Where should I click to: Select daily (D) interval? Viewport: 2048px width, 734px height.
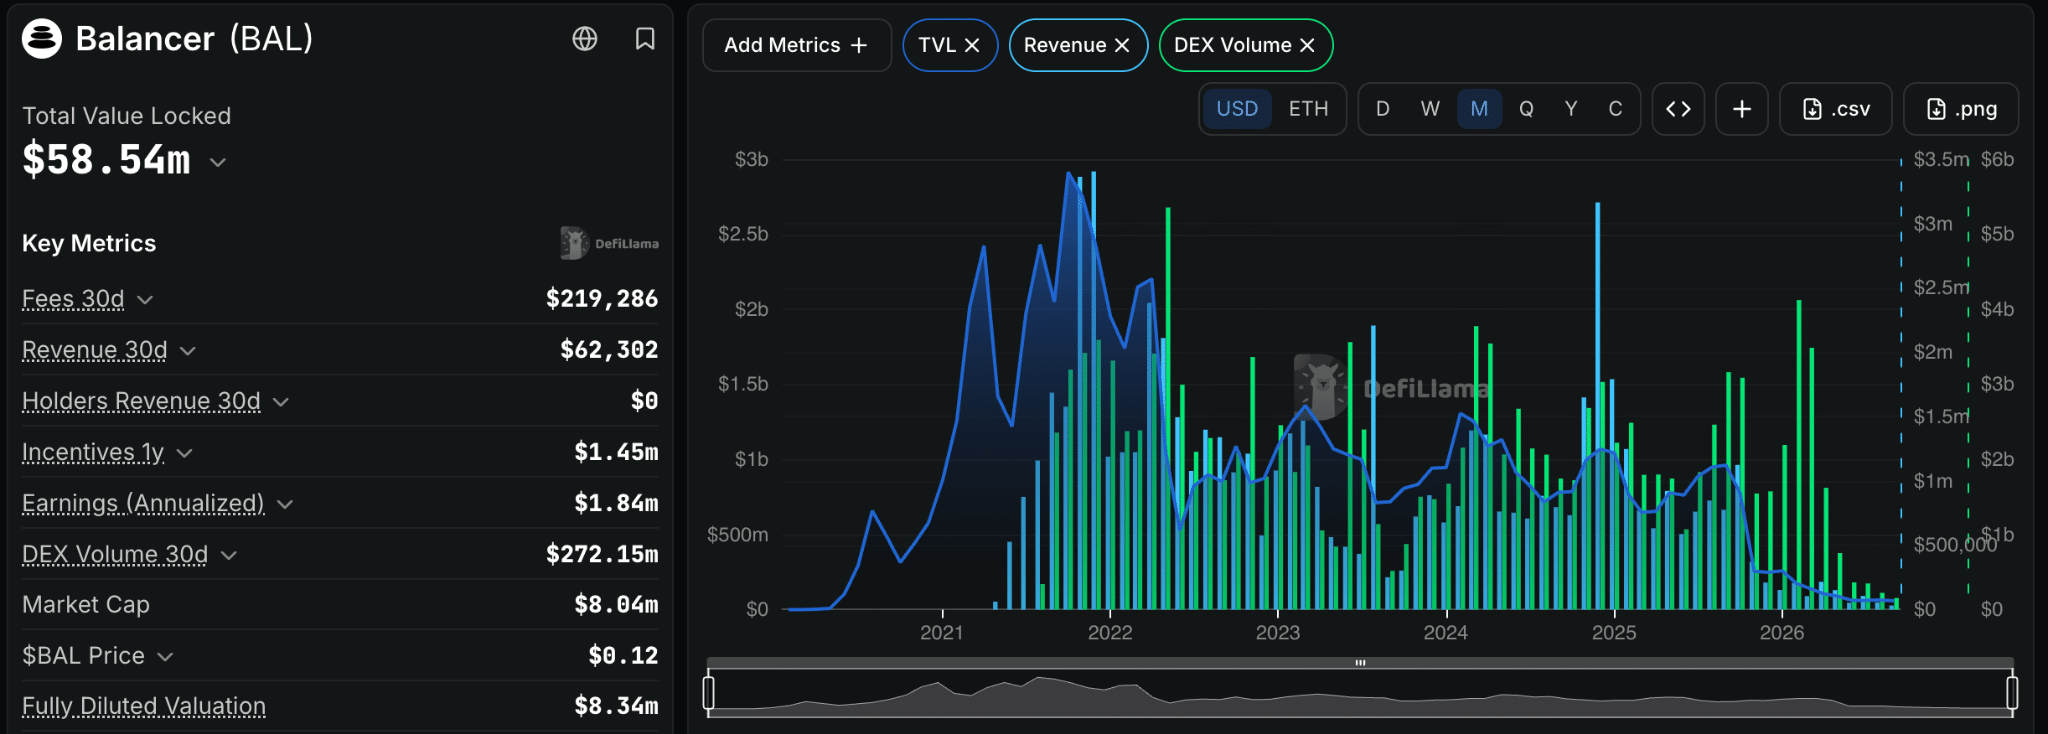1383,109
